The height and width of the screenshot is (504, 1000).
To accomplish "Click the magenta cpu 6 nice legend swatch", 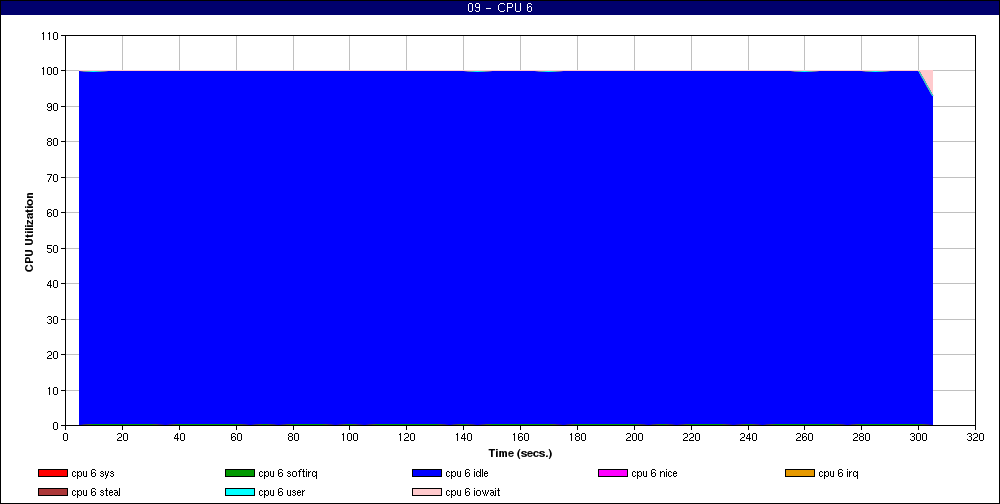I will [x=613, y=473].
